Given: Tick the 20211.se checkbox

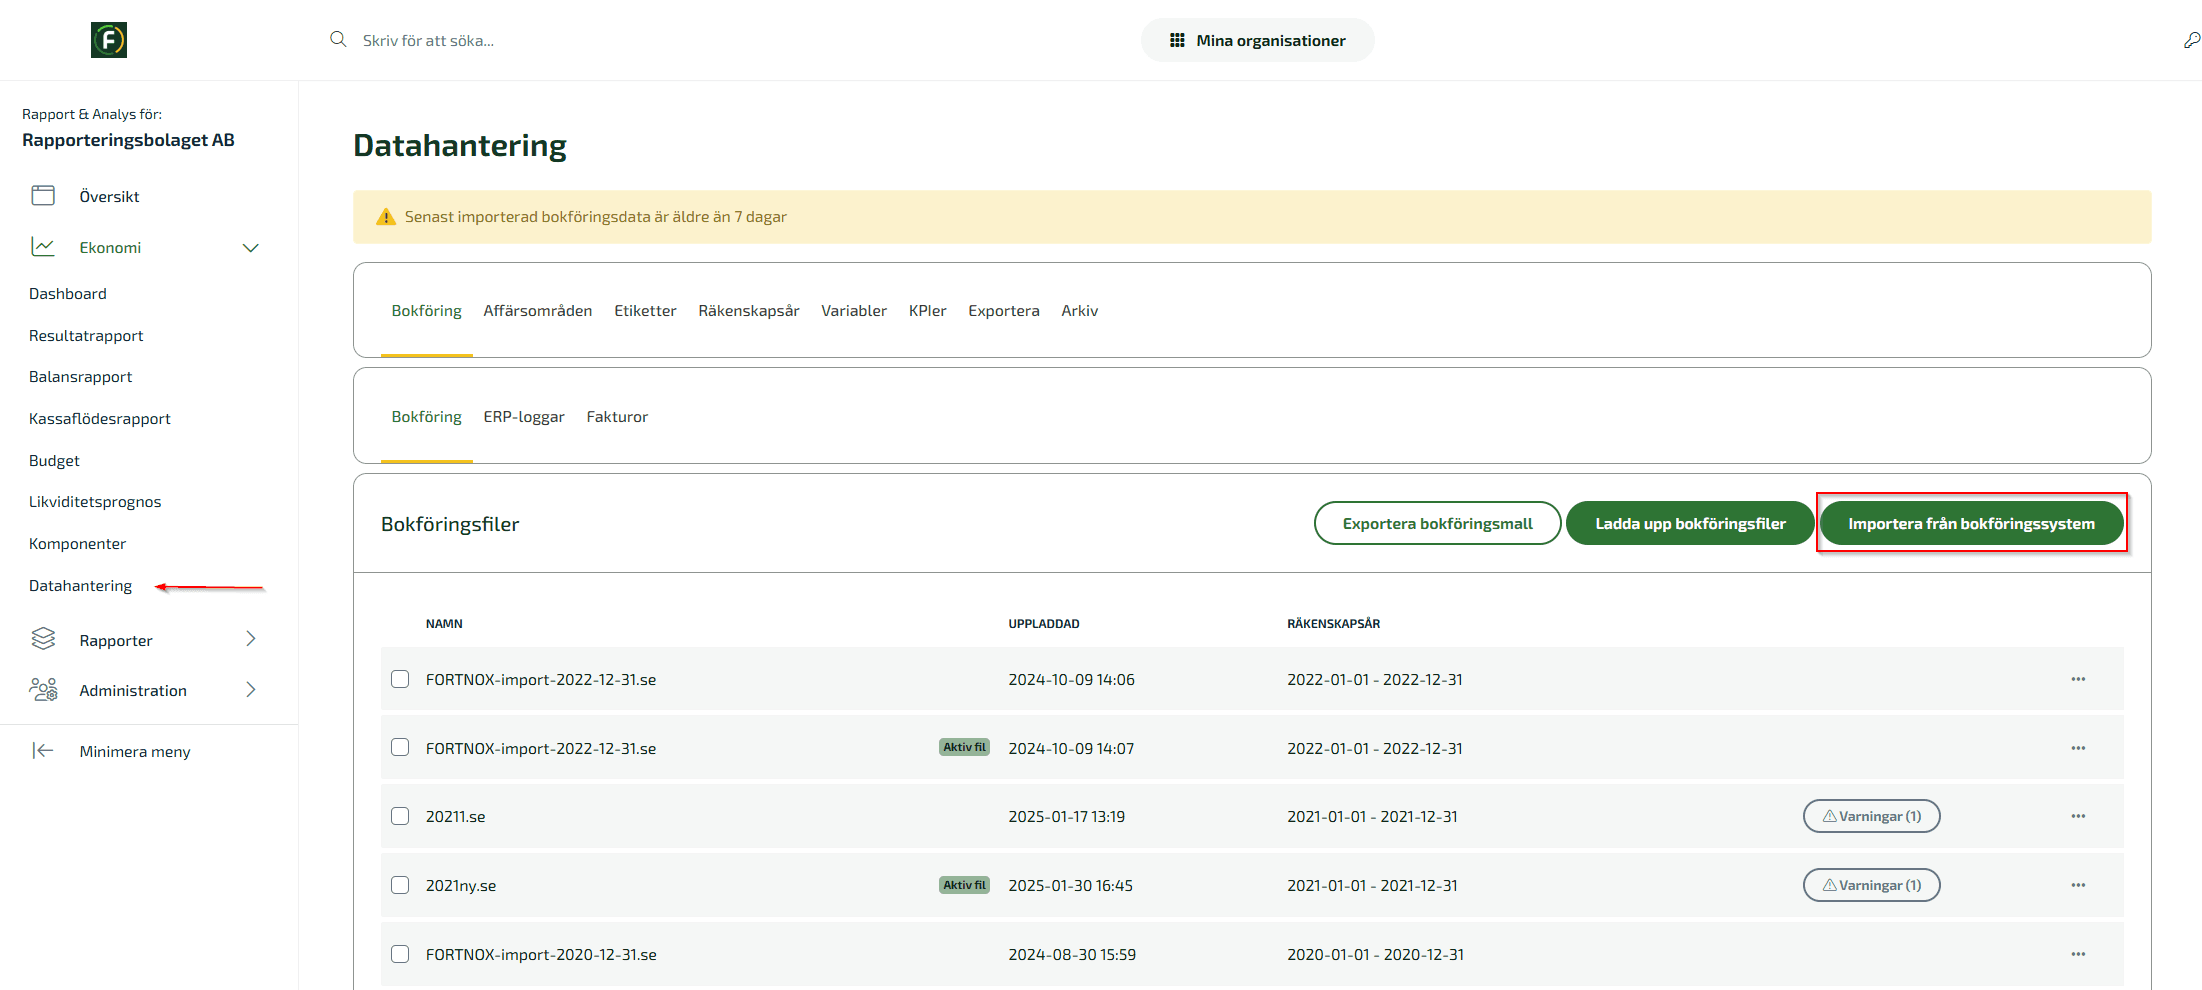Looking at the screenshot, I should coord(400,816).
